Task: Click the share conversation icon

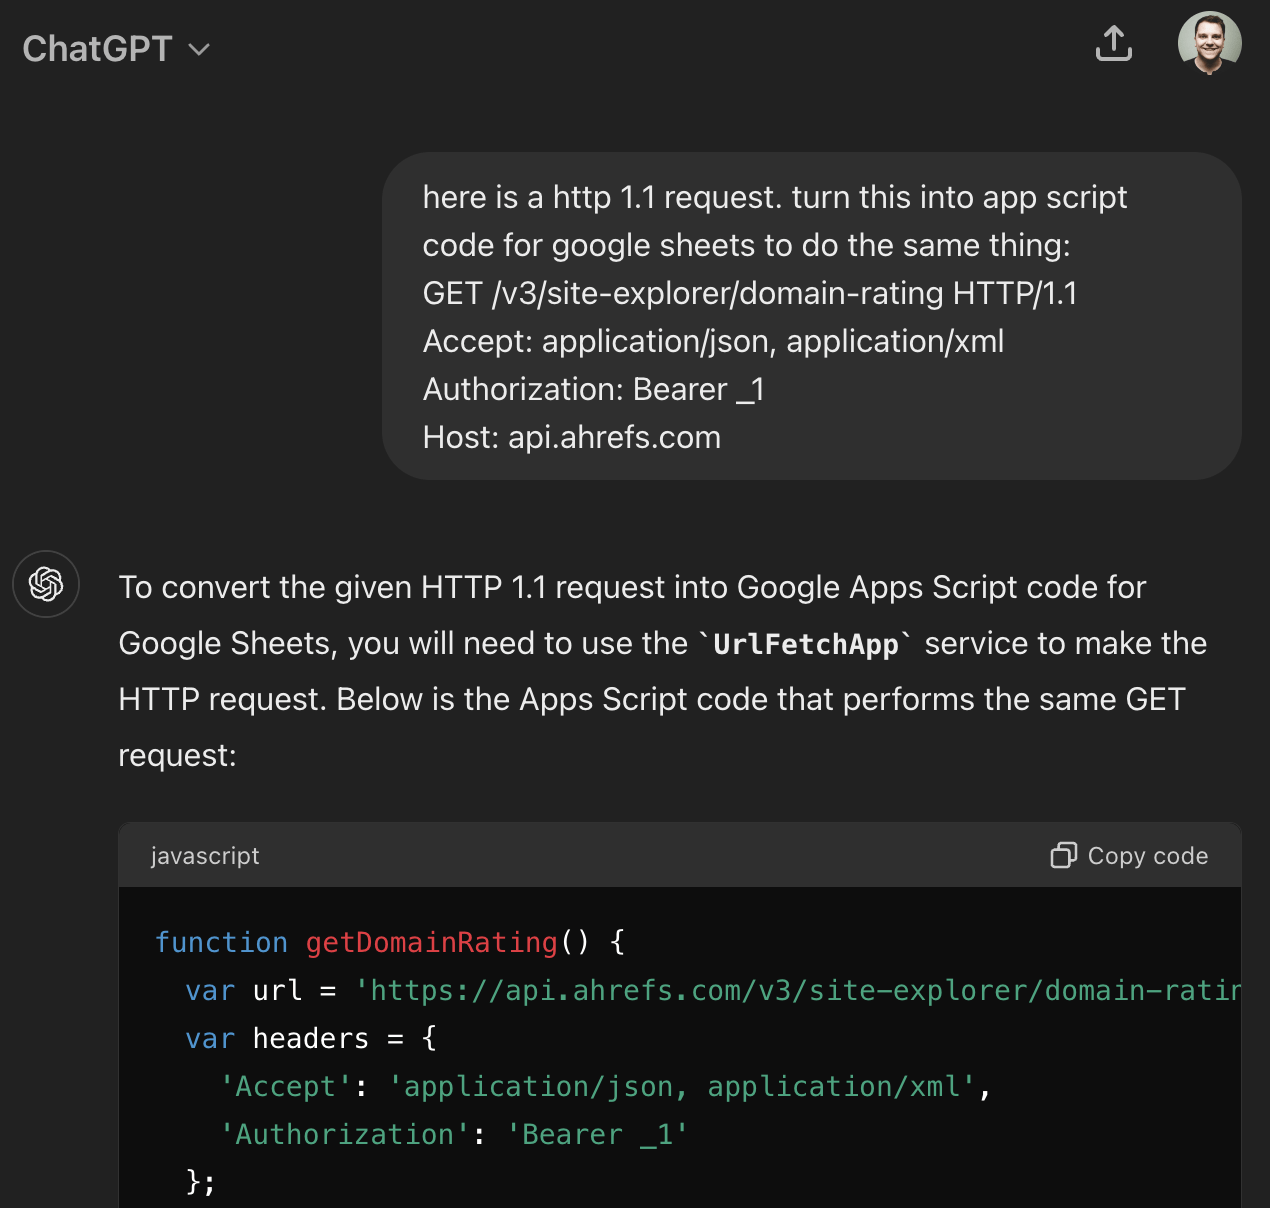Action: (x=1114, y=44)
